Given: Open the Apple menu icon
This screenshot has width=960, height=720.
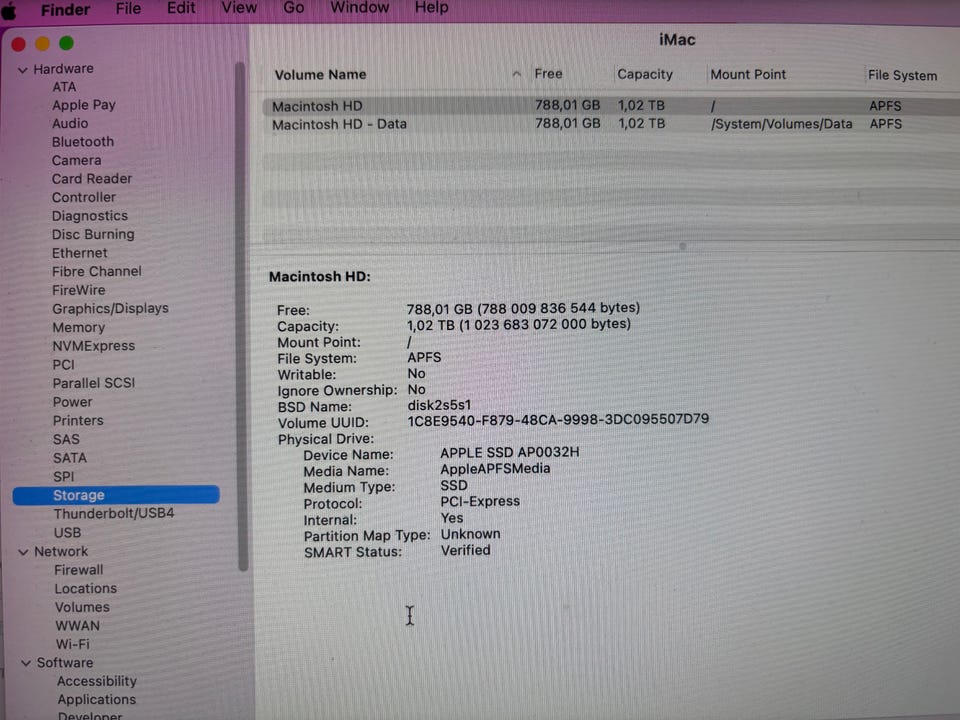Looking at the screenshot, I should point(9,10).
